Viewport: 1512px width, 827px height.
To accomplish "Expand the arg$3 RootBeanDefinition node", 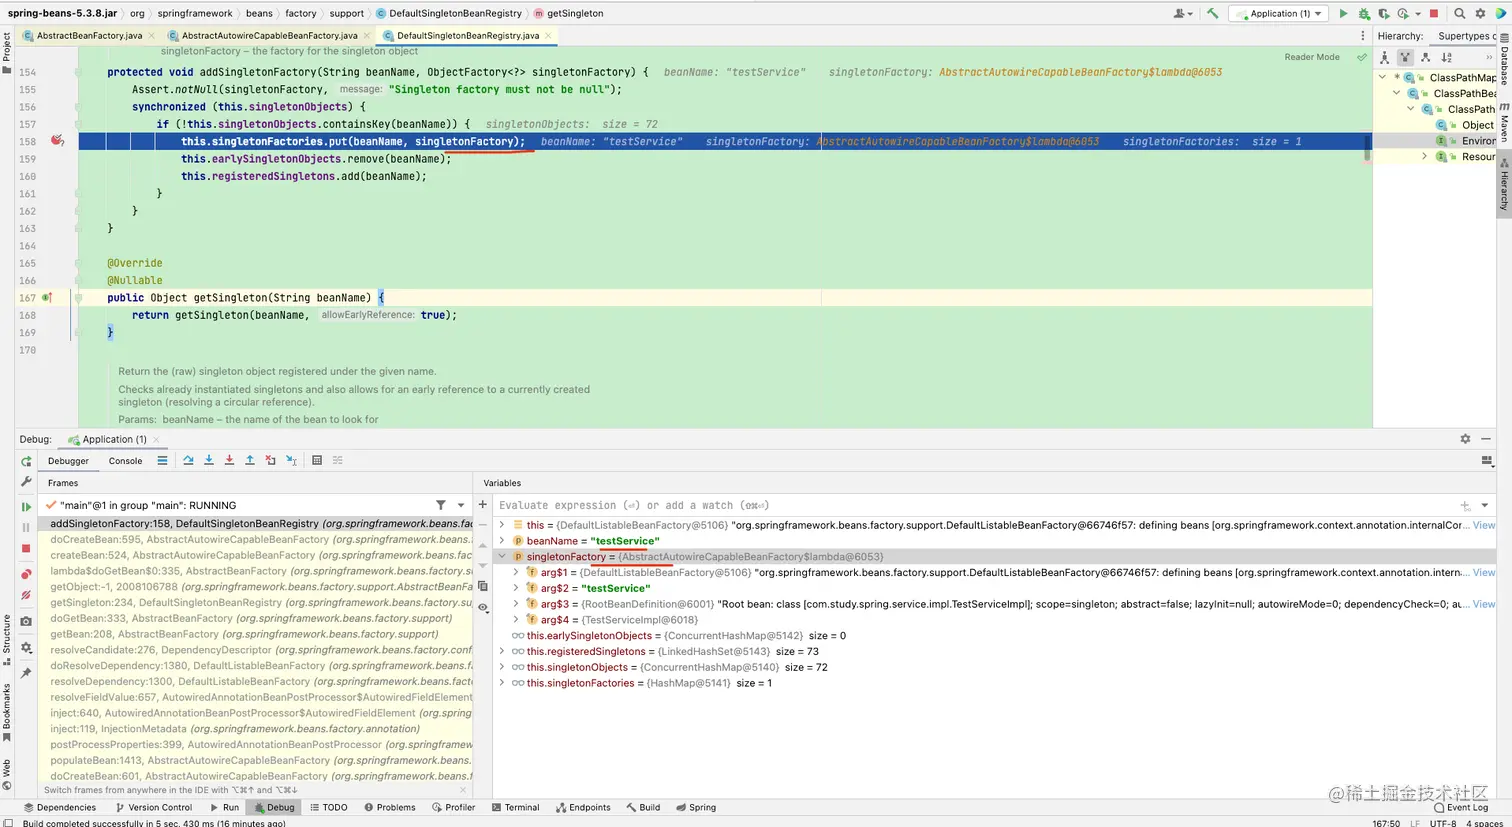I will click(516, 604).
